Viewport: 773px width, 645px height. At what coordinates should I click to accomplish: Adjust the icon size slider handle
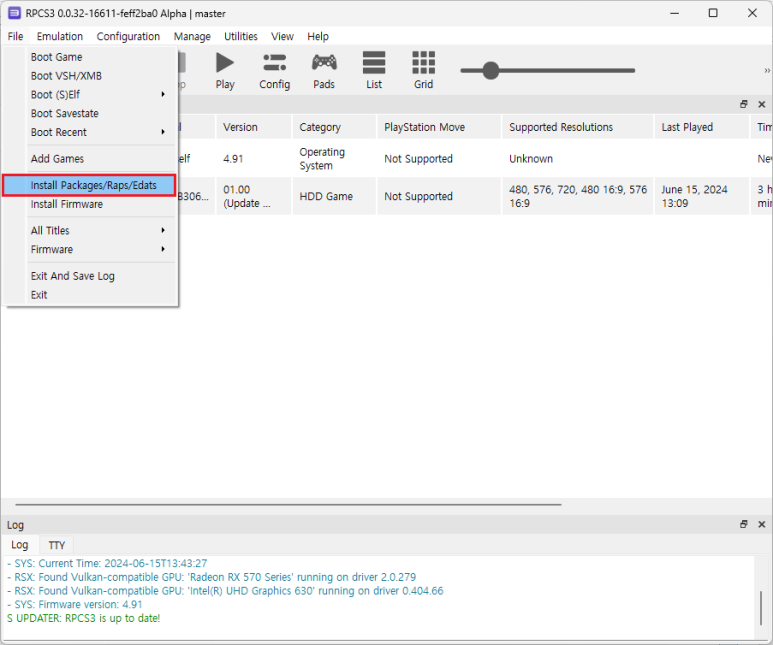pyautogui.click(x=491, y=71)
